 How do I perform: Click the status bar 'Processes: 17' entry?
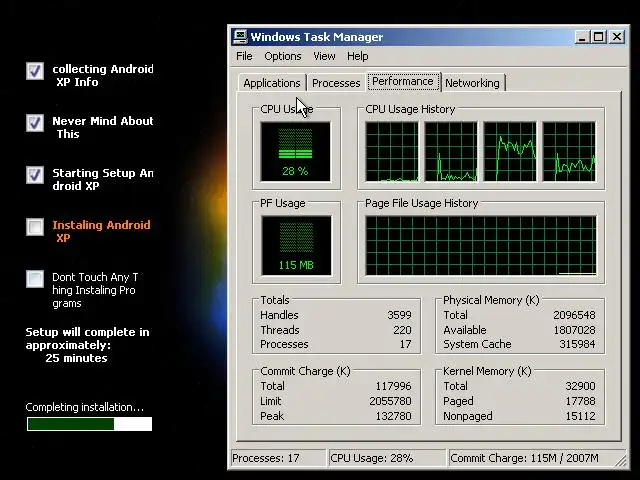click(278, 458)
